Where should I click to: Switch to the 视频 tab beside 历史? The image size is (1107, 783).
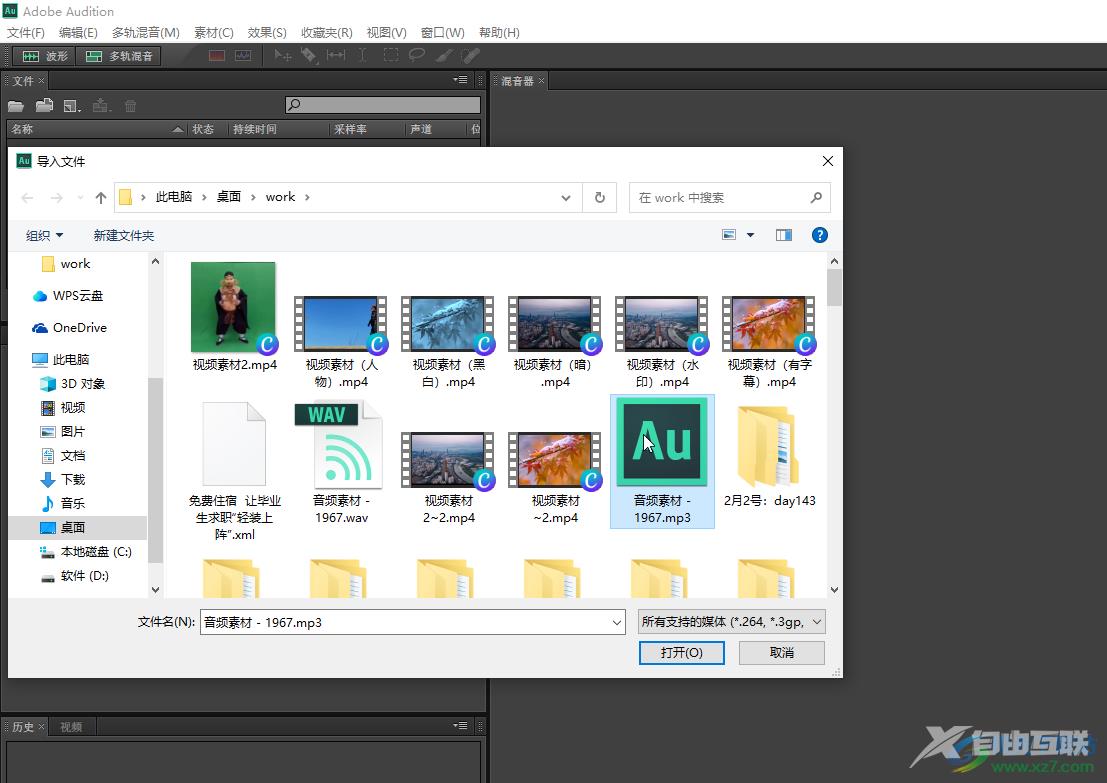[71, 727]
